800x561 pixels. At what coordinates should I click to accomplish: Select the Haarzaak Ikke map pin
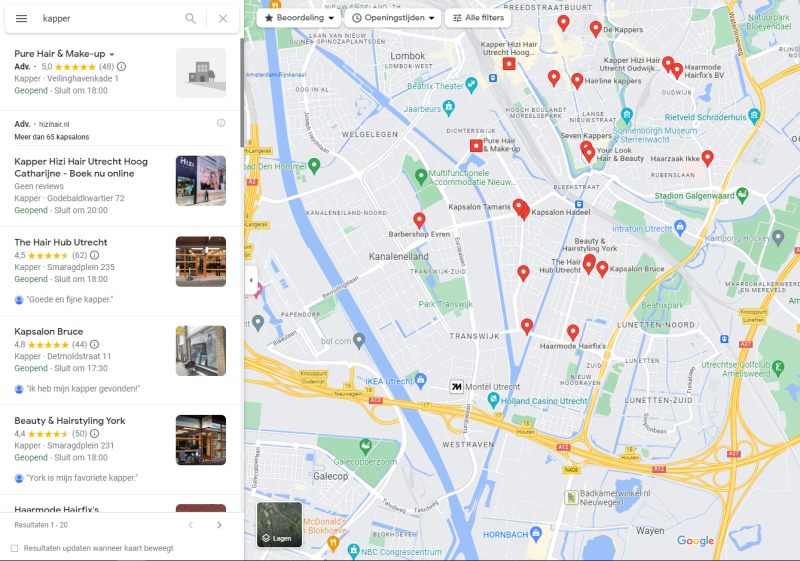point(707,158)
